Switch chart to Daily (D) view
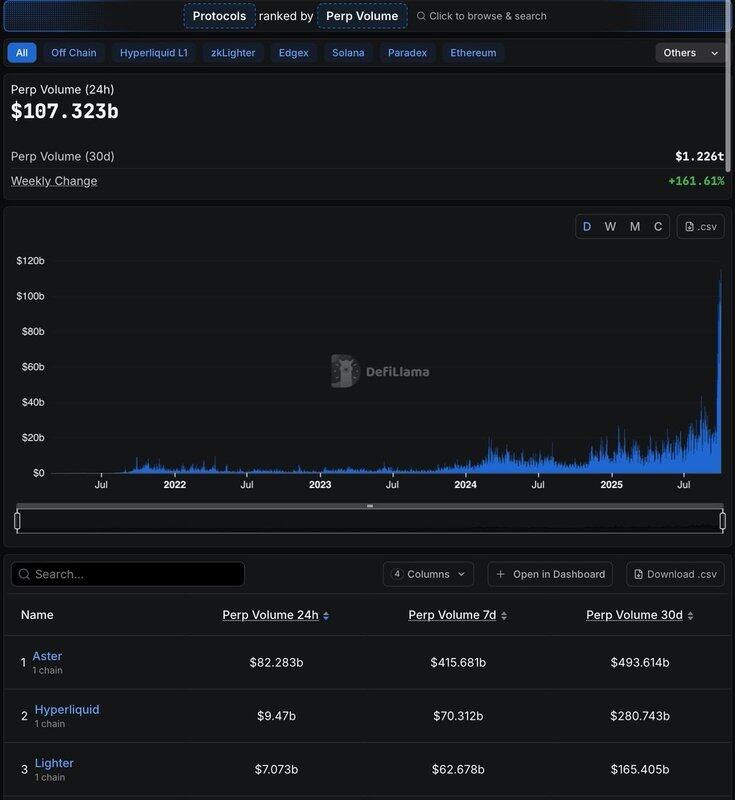Viewport: 735px width, 800px height. 587,227
